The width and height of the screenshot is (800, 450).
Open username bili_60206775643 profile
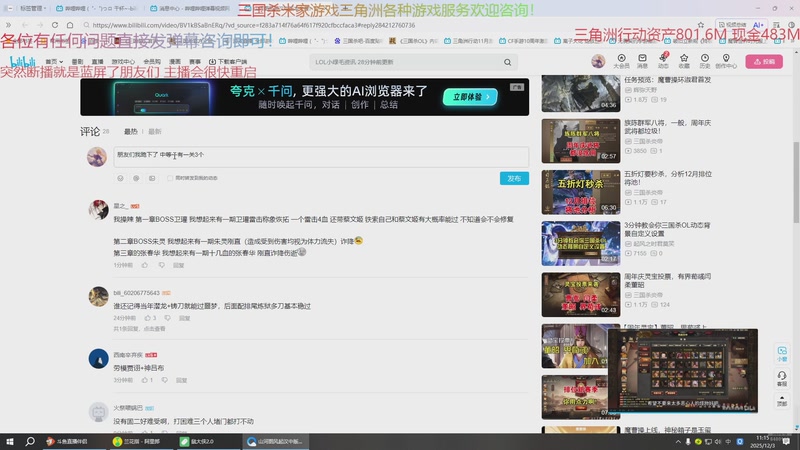click(x=136, y=293)
